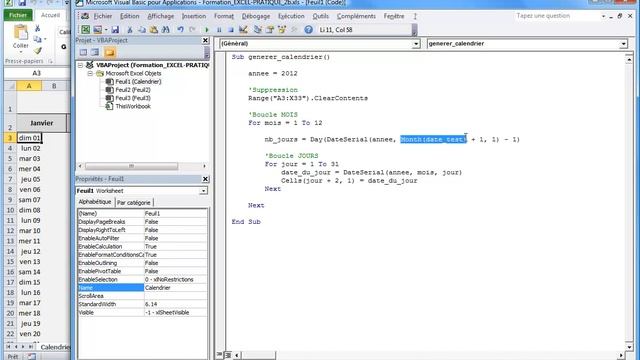Open Find with the binoculars icon
Image resolution: width=640 pixels, height=360 pixels.
click(165, 30)
